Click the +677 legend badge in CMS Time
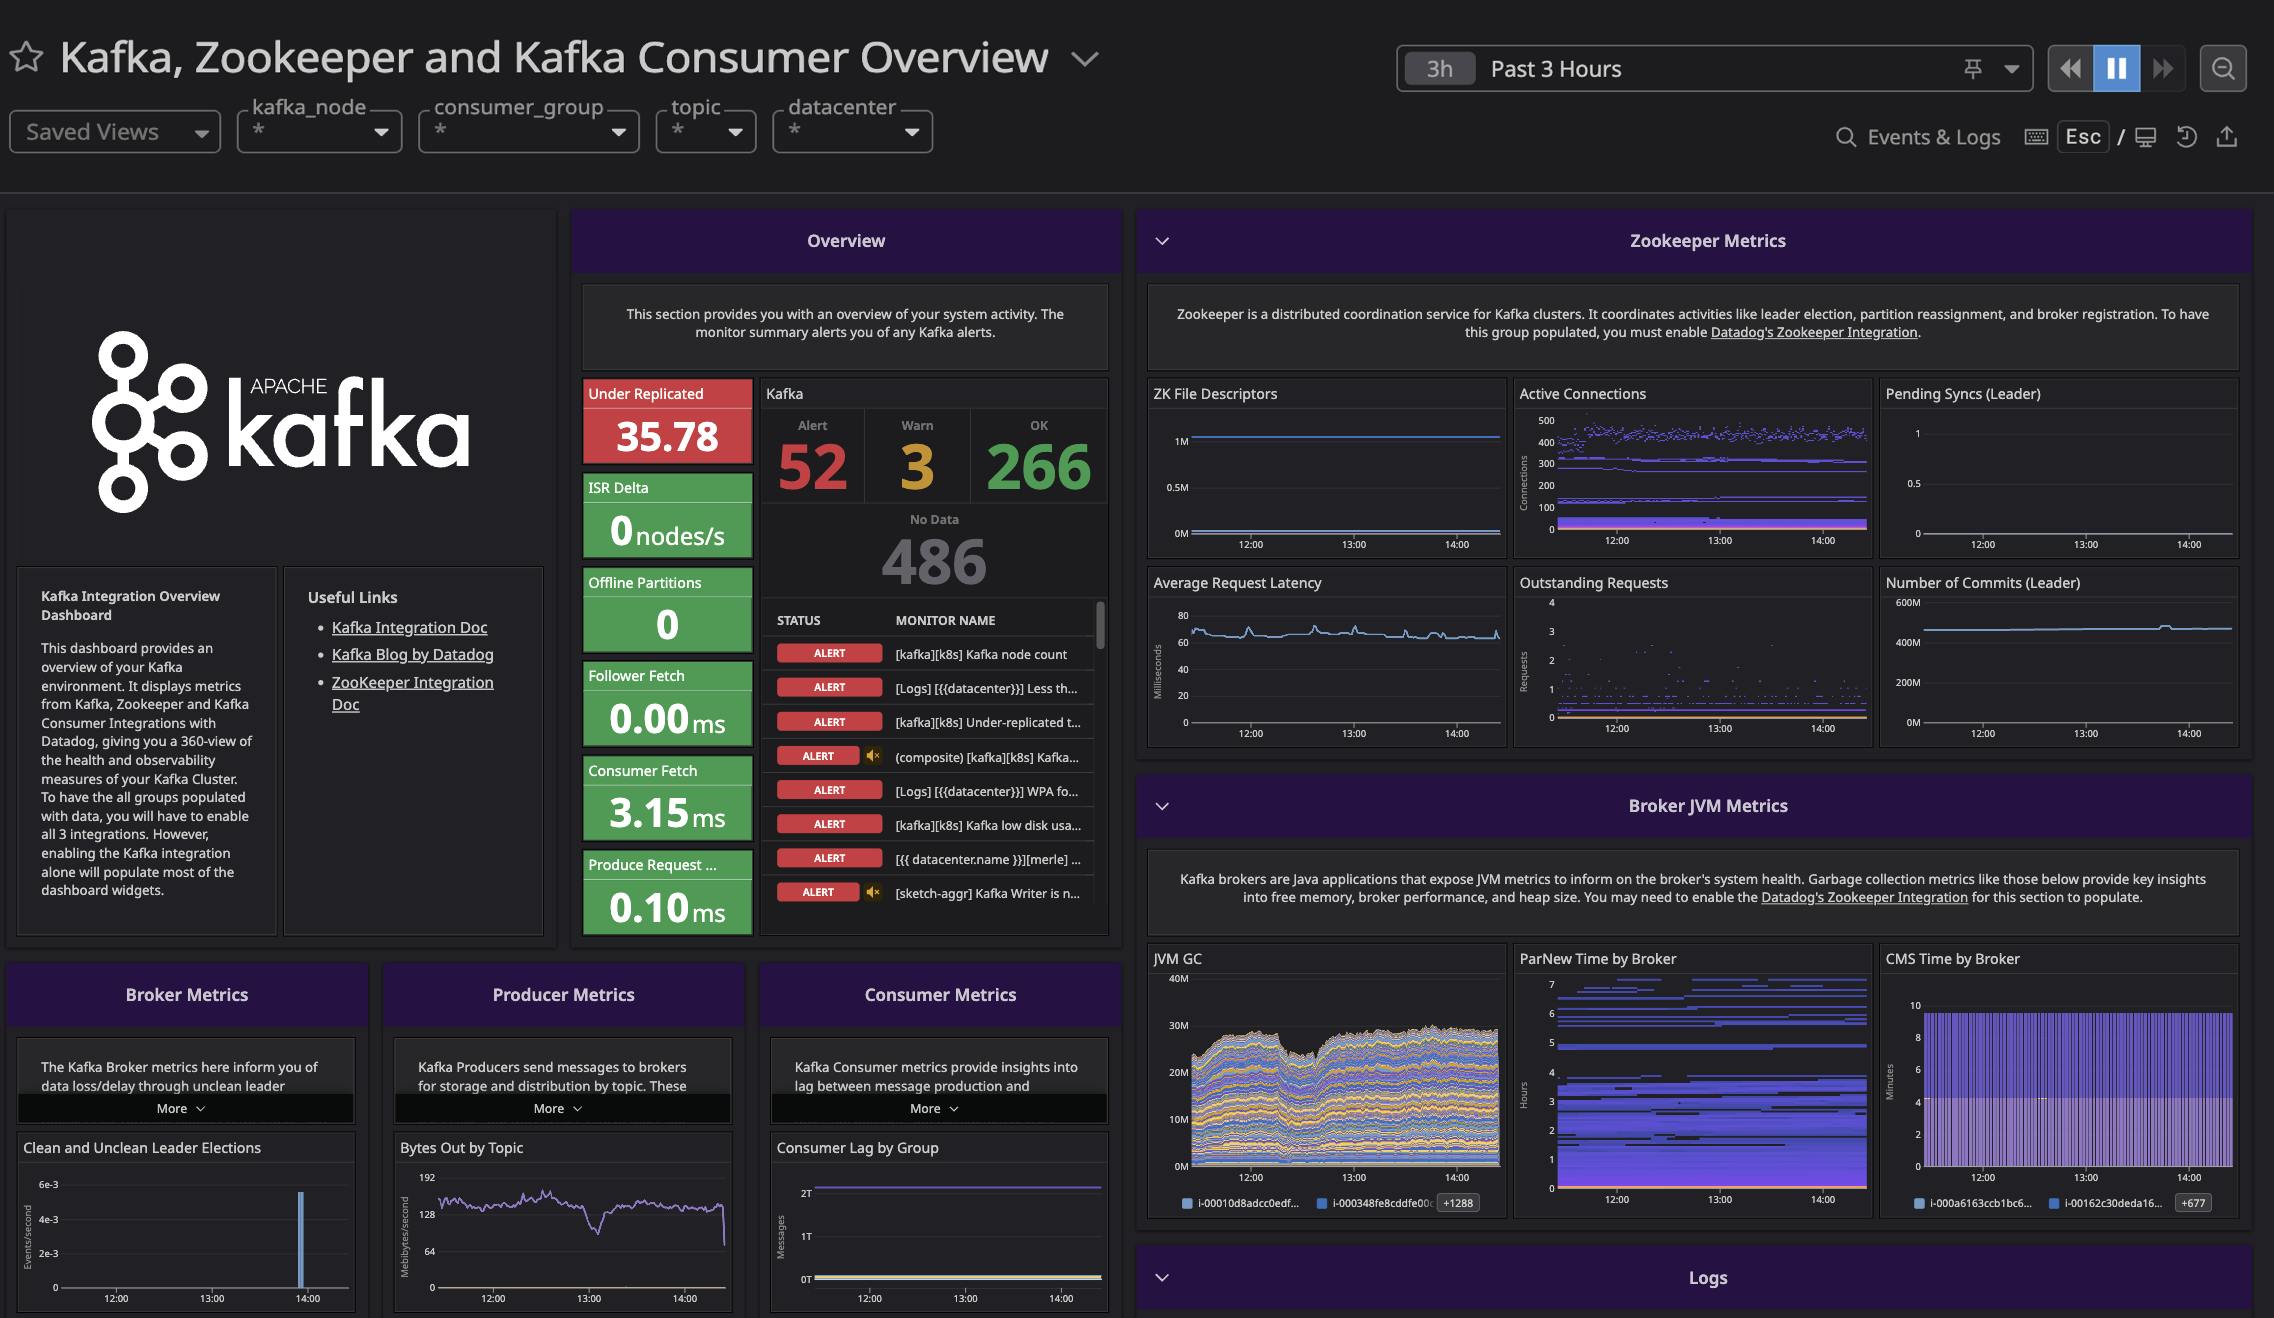2274x1318 pixels. pos(2193,1203)
